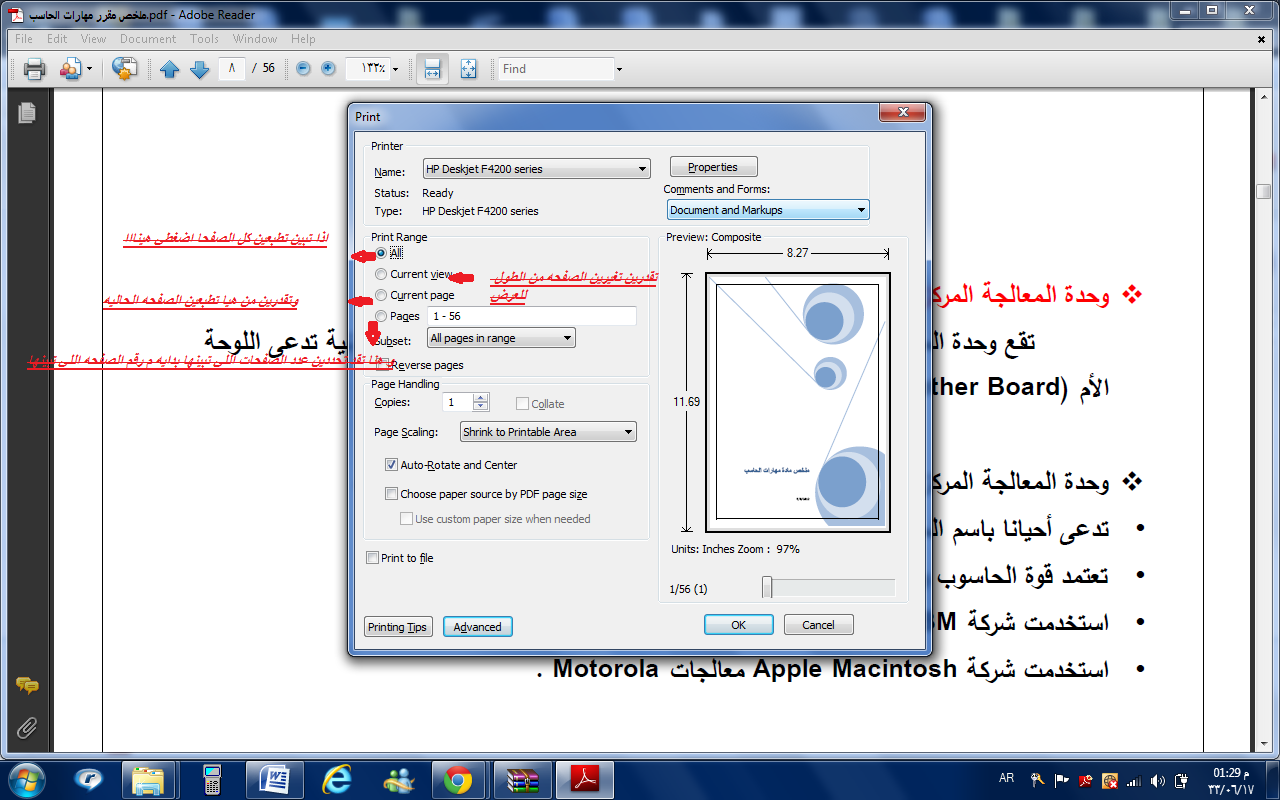The height and width of the screenshot is (800, 1280).
Task: Open the zoom percentage dropdown arrow
Action: [x=395, y=69]
